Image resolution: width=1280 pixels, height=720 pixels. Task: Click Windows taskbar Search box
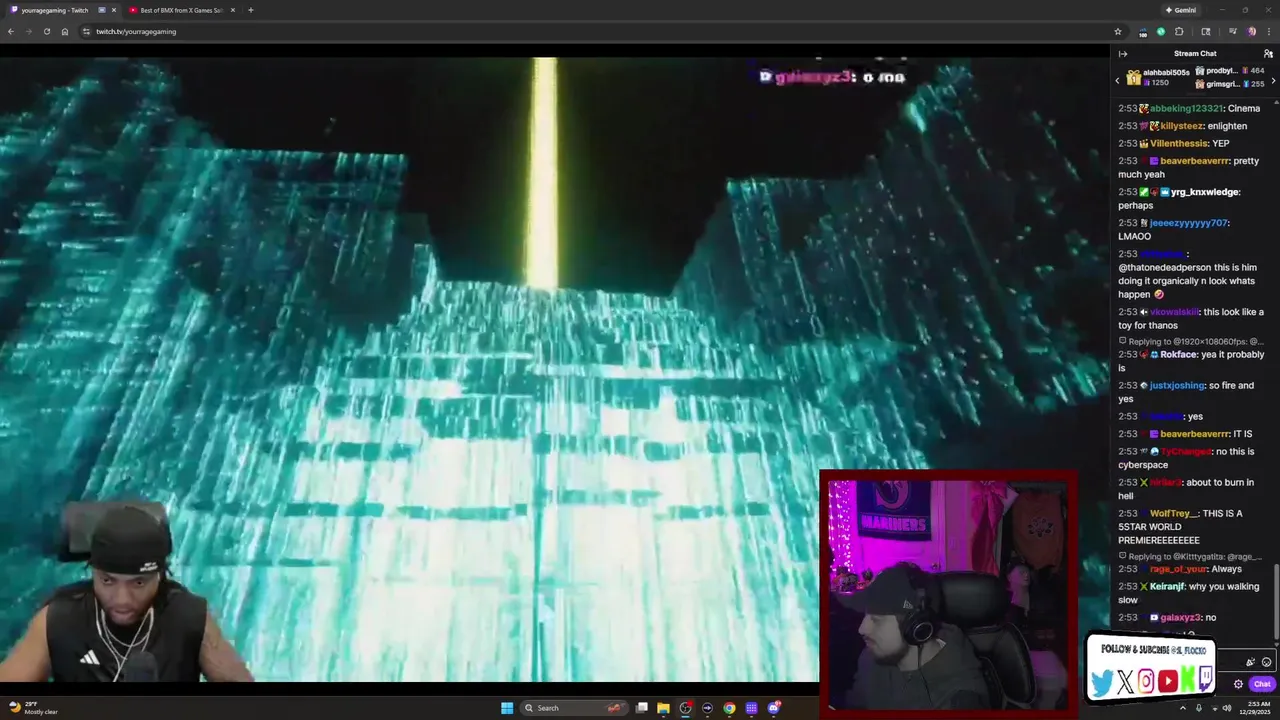coord(573,708)
